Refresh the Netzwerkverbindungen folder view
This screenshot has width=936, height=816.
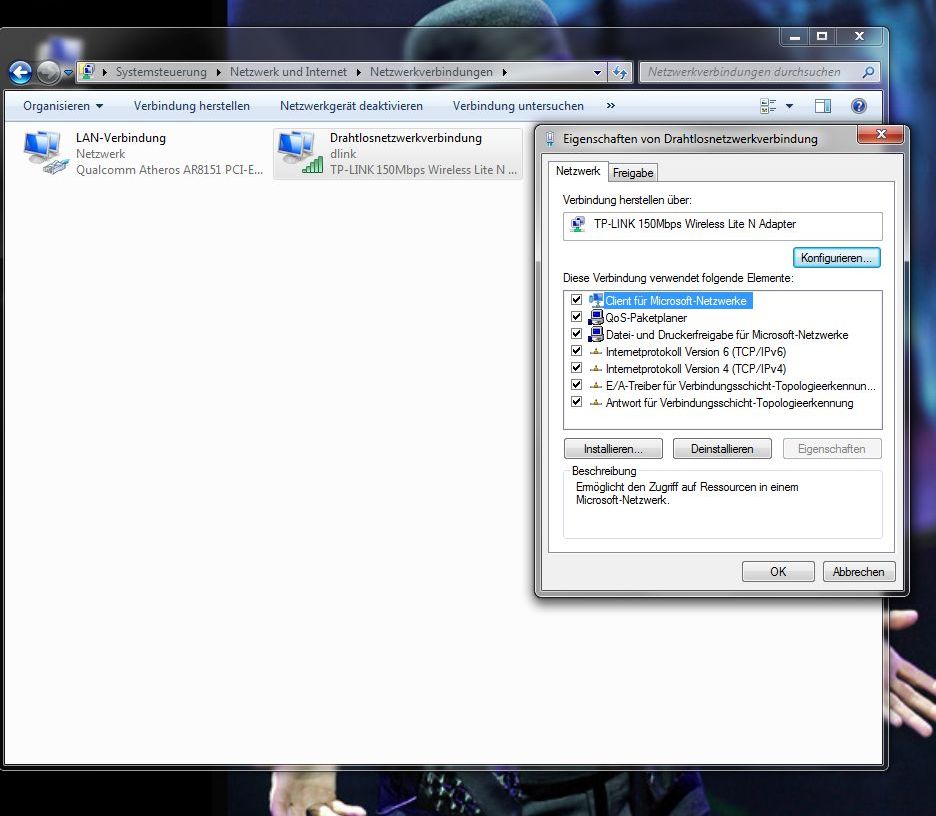[x=620, y=73]
